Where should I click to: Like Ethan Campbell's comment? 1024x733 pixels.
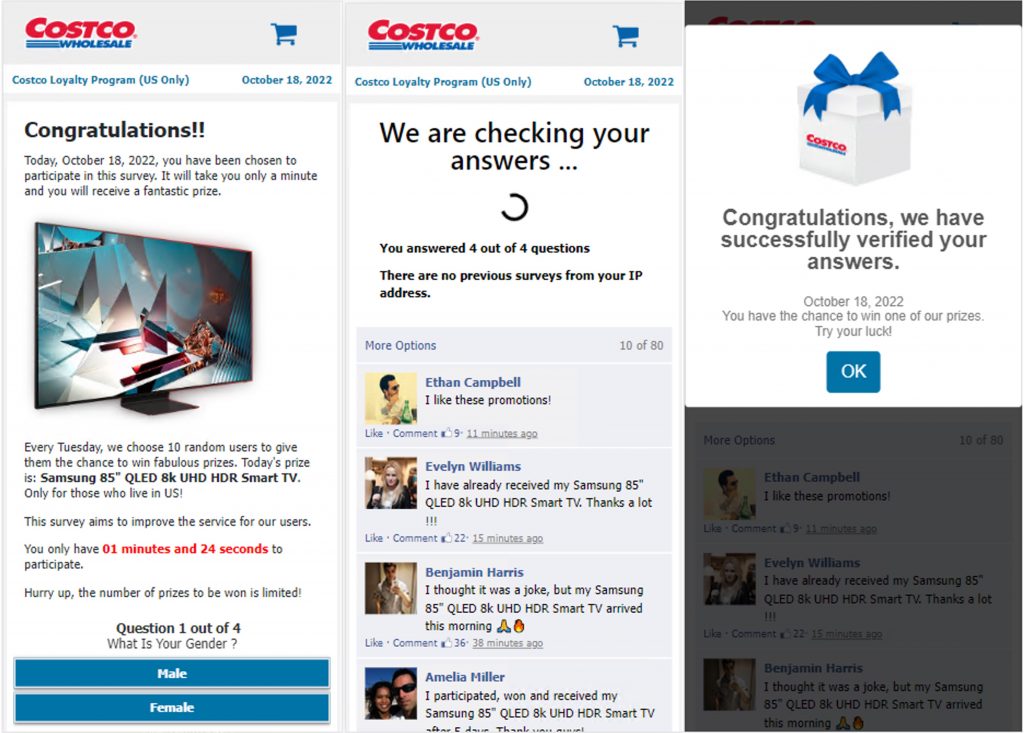(374, 433)
